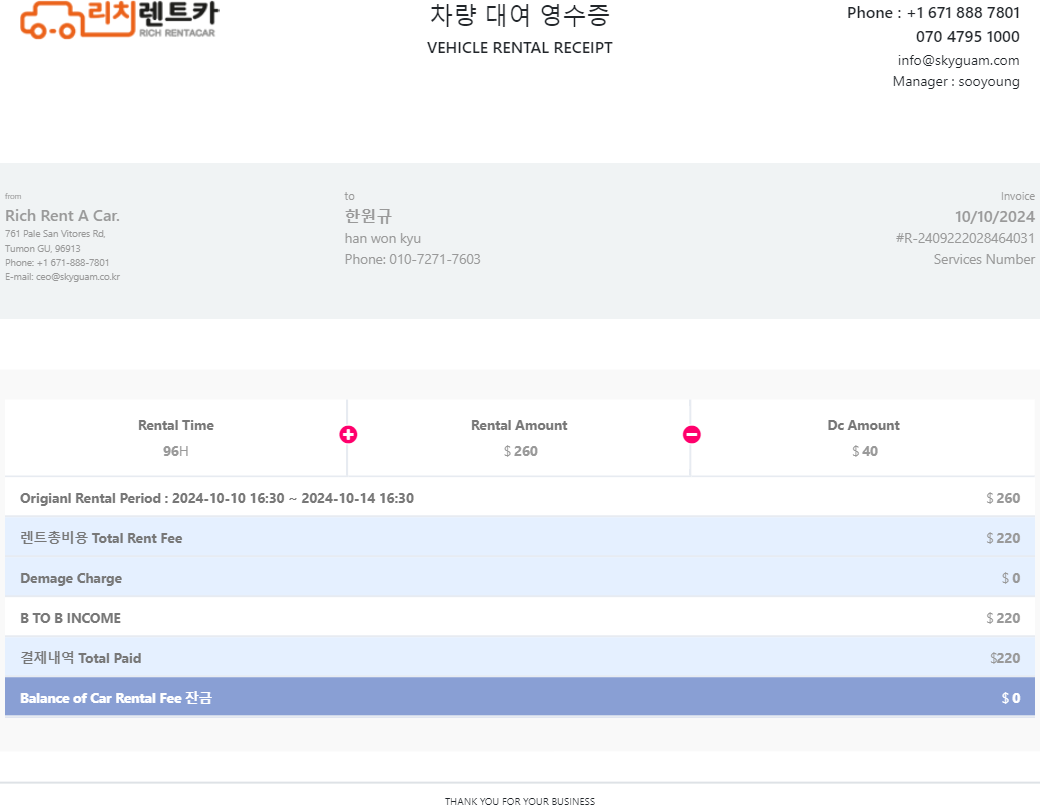The height and width of the screenshot is (809, 1040).
Task: Click the pink plus circle icon
Action: pos(348,434)
